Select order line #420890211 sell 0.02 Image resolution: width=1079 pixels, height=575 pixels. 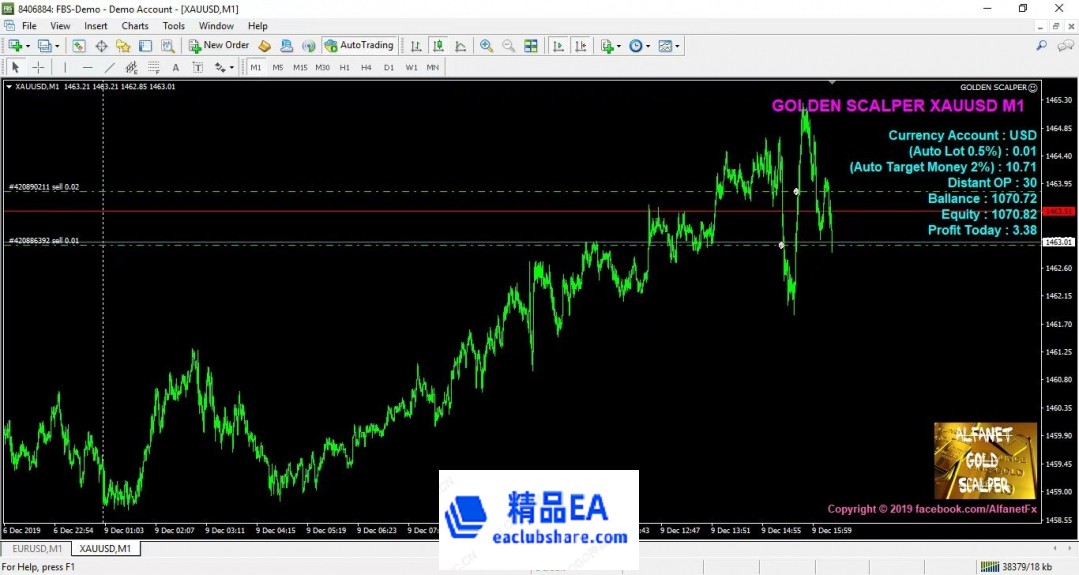44,187
